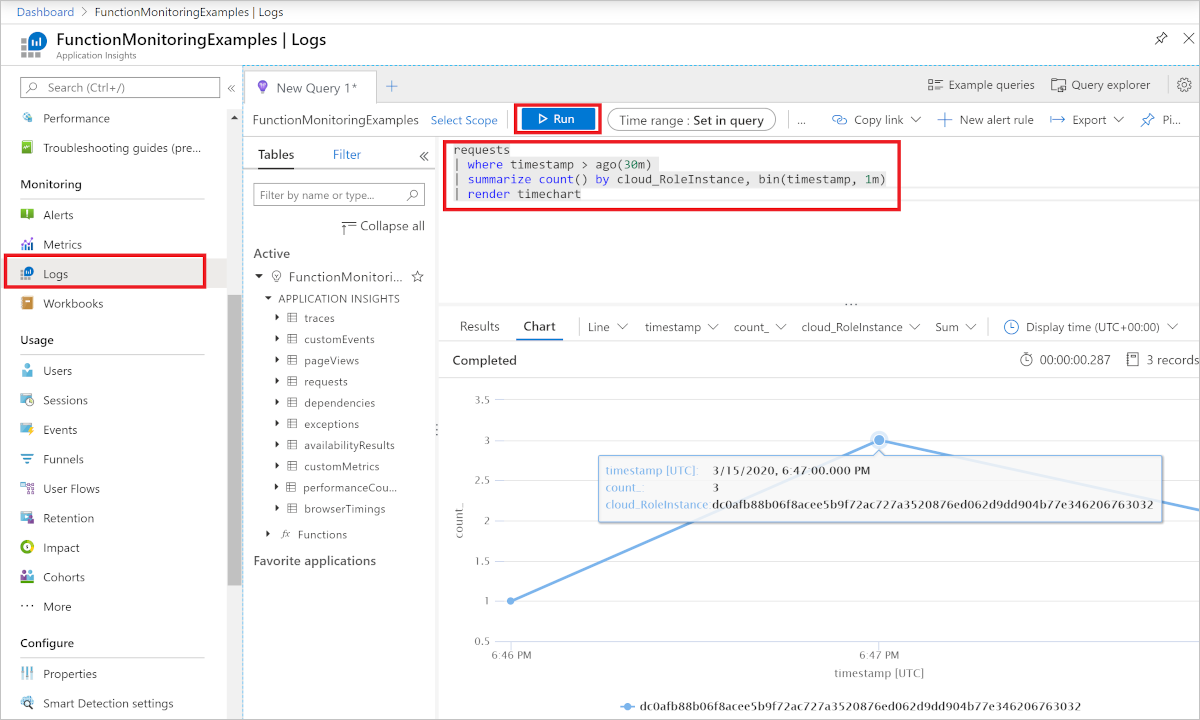Switch to the Filter tab
Image resolution: width=1200 pixels, height=720 pixels.
coord(346,155)
